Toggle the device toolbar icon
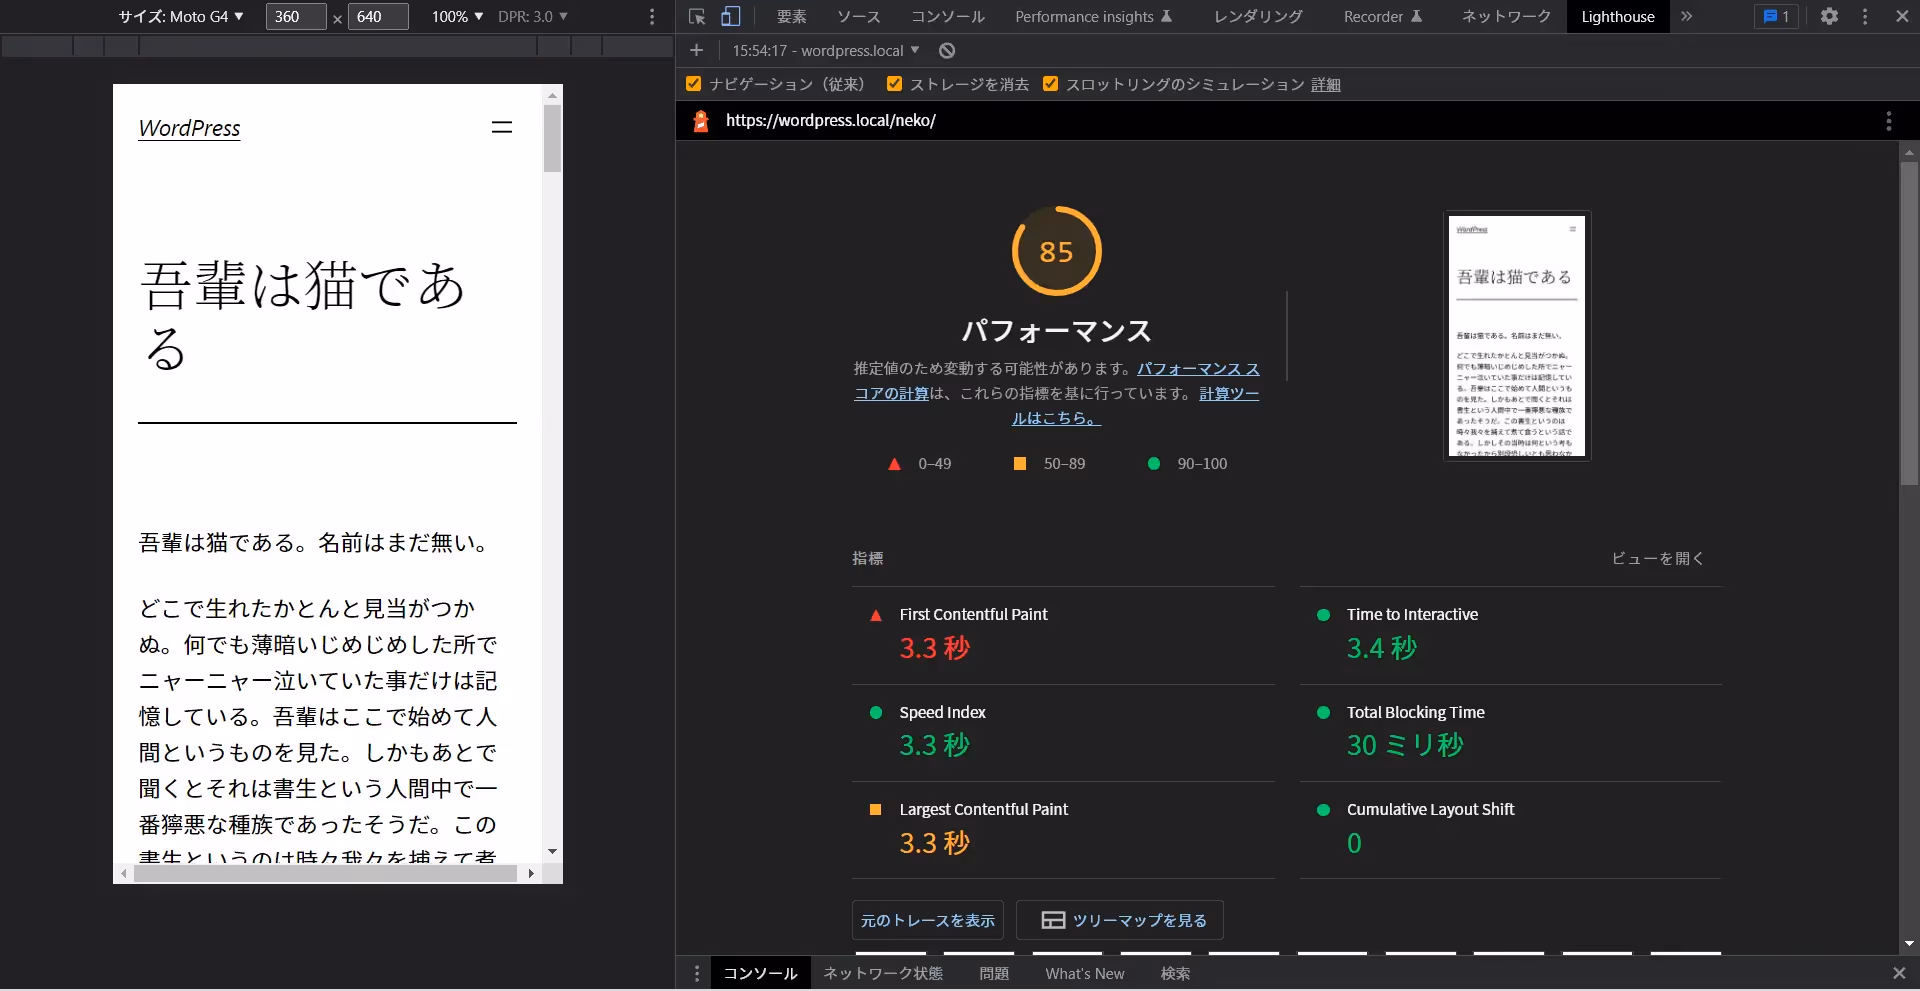Image resolution: width=1920 pixels, height=991 pixels. [x=731, y=17]
